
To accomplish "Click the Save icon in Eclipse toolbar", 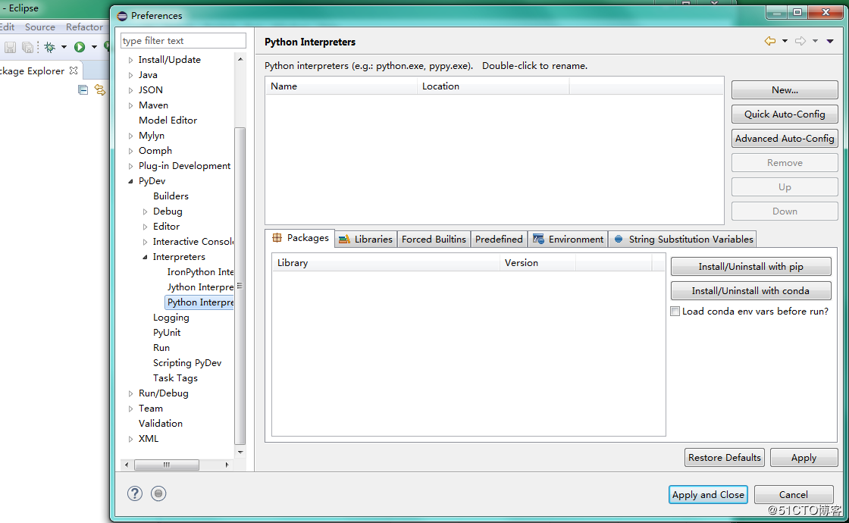I will coord(10,47).
